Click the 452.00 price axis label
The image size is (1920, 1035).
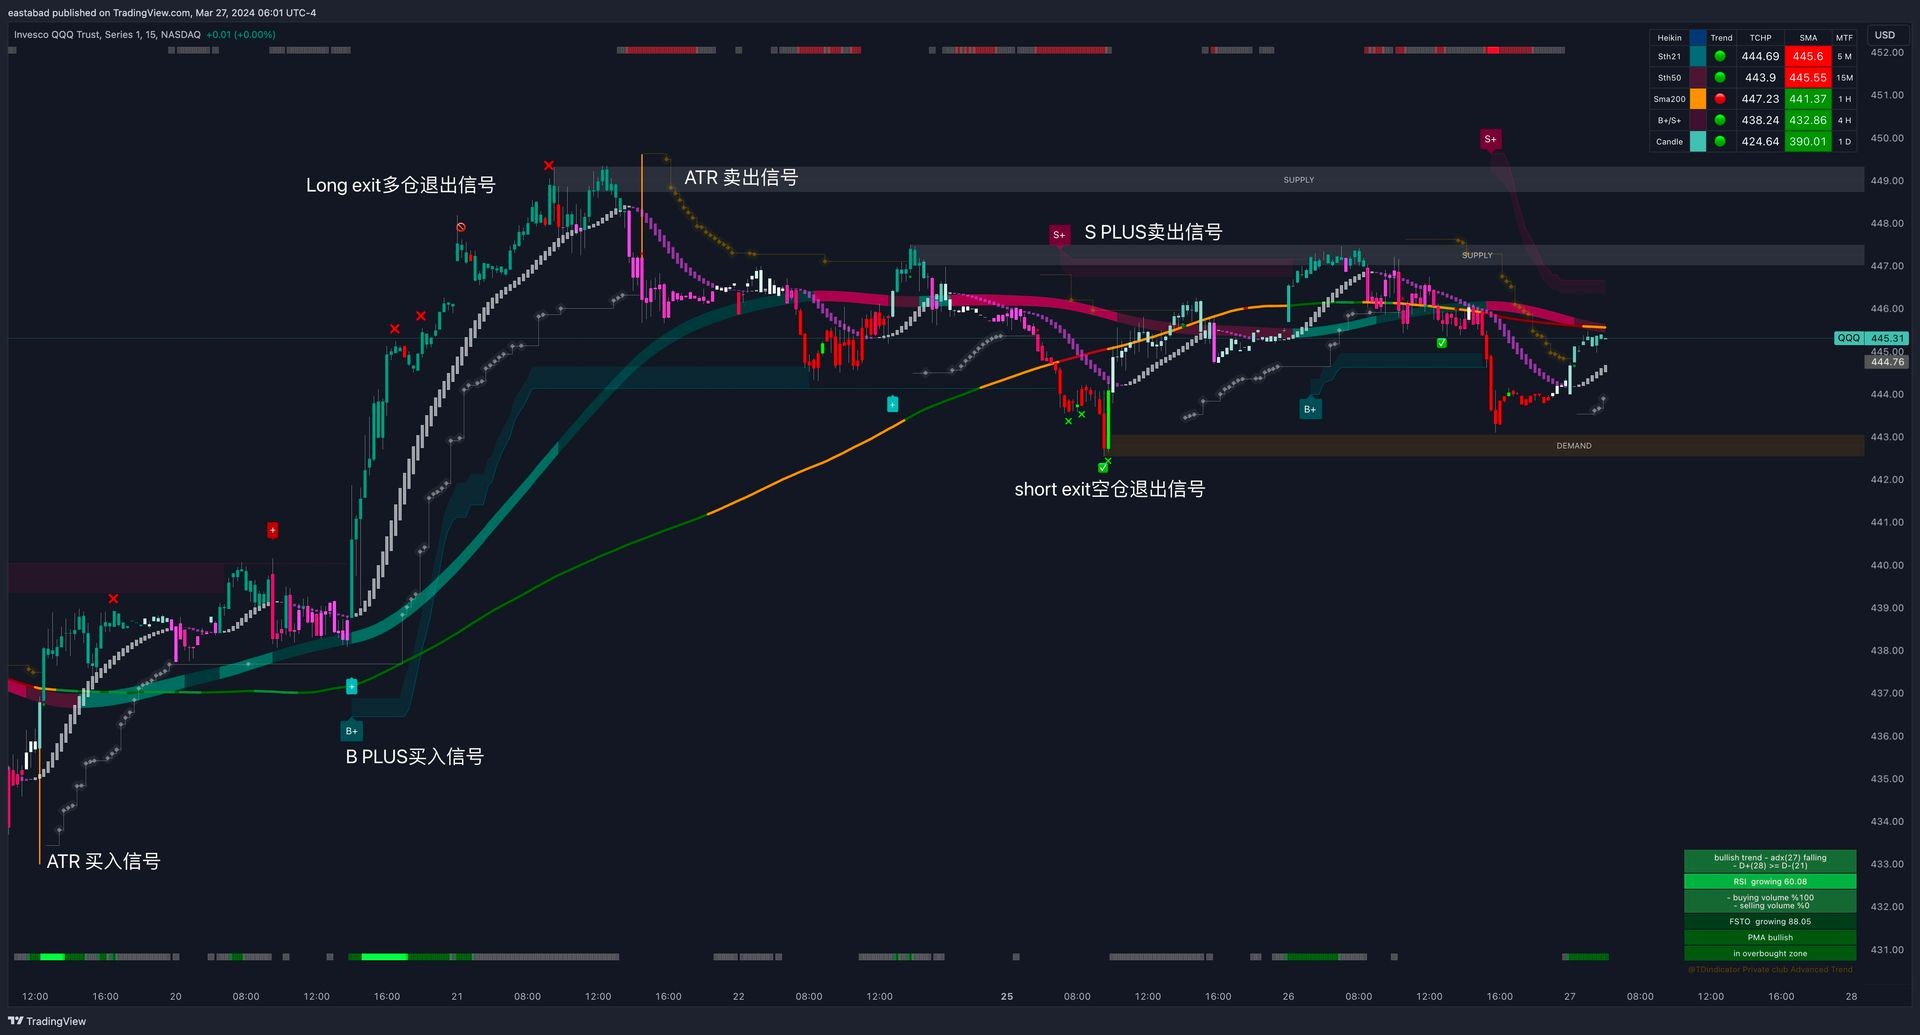1887,53
